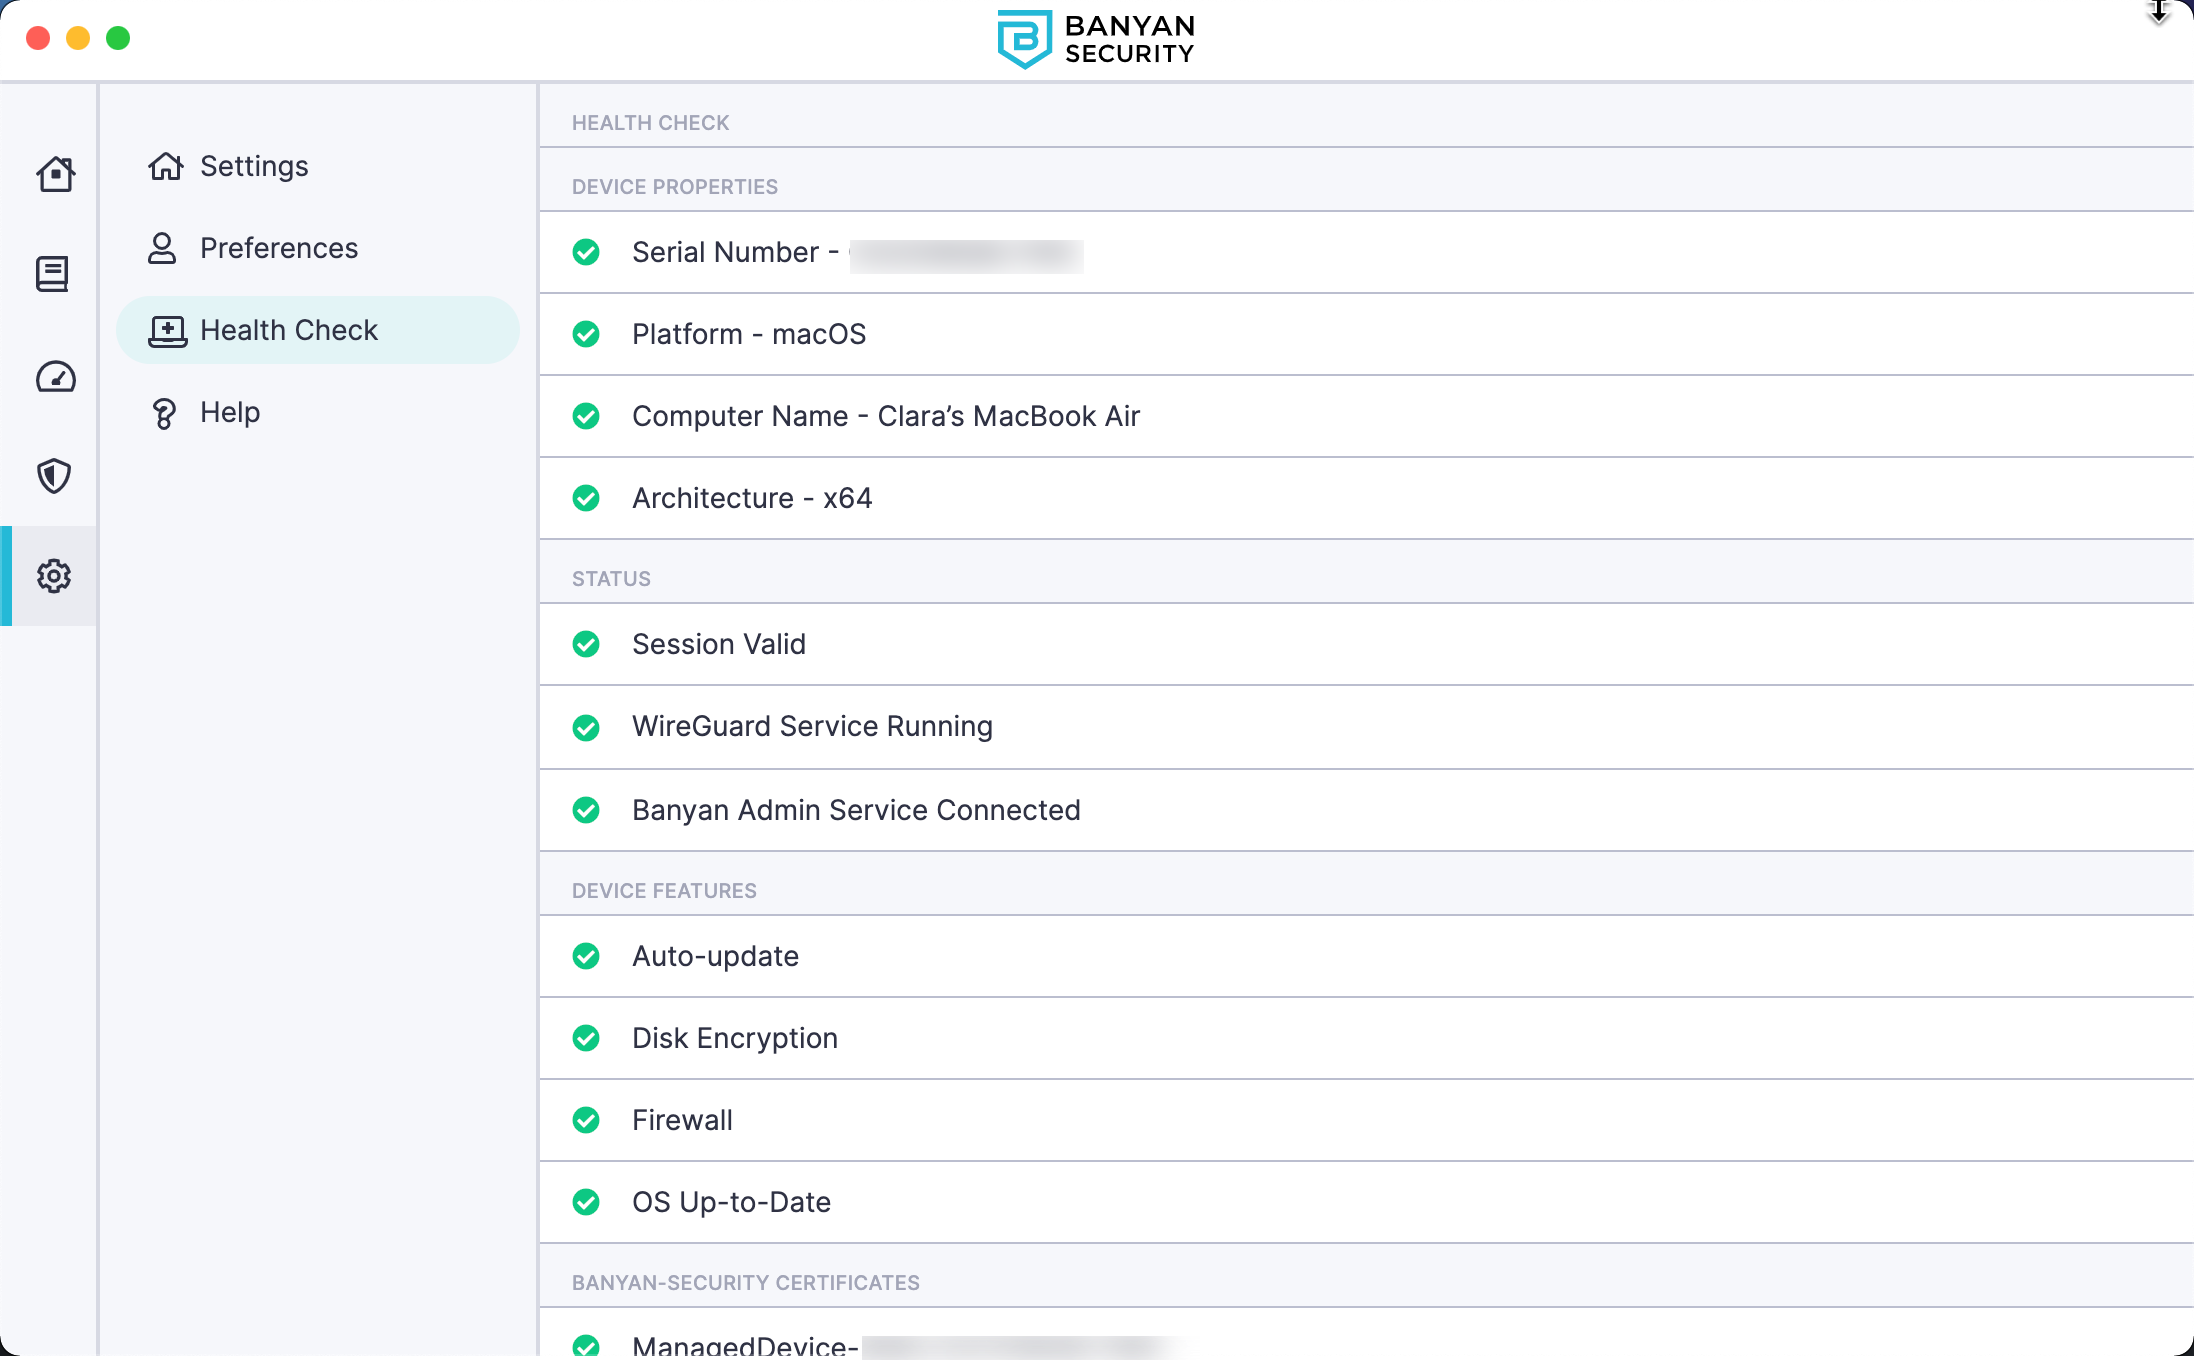
Task: Select the Health Check menu item
Action: tap(318, 330)
